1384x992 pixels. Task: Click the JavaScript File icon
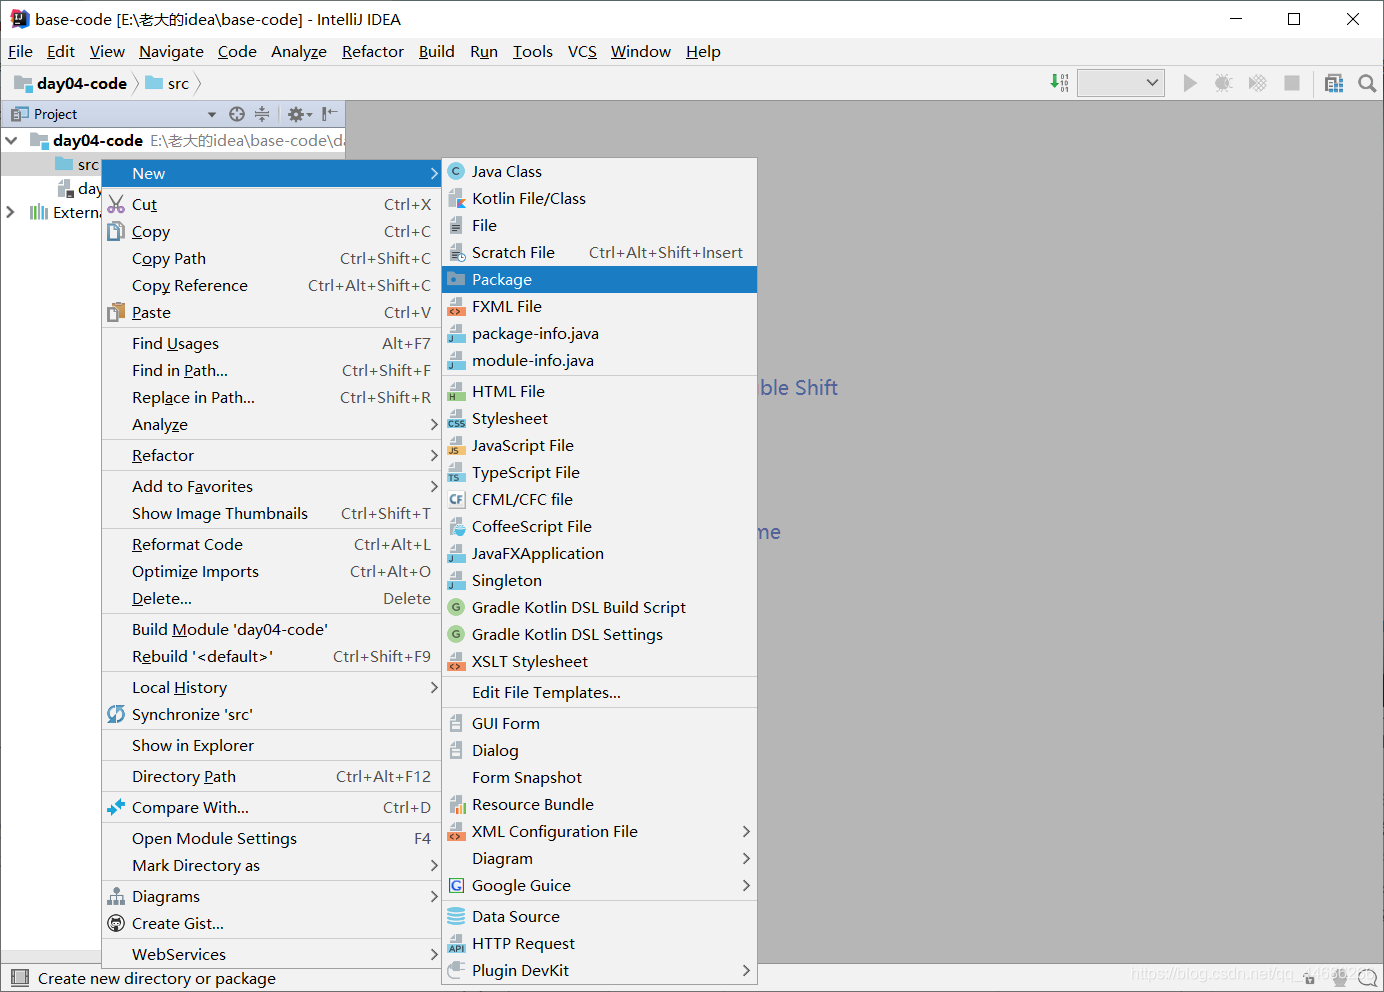click(x=456, y=446)
